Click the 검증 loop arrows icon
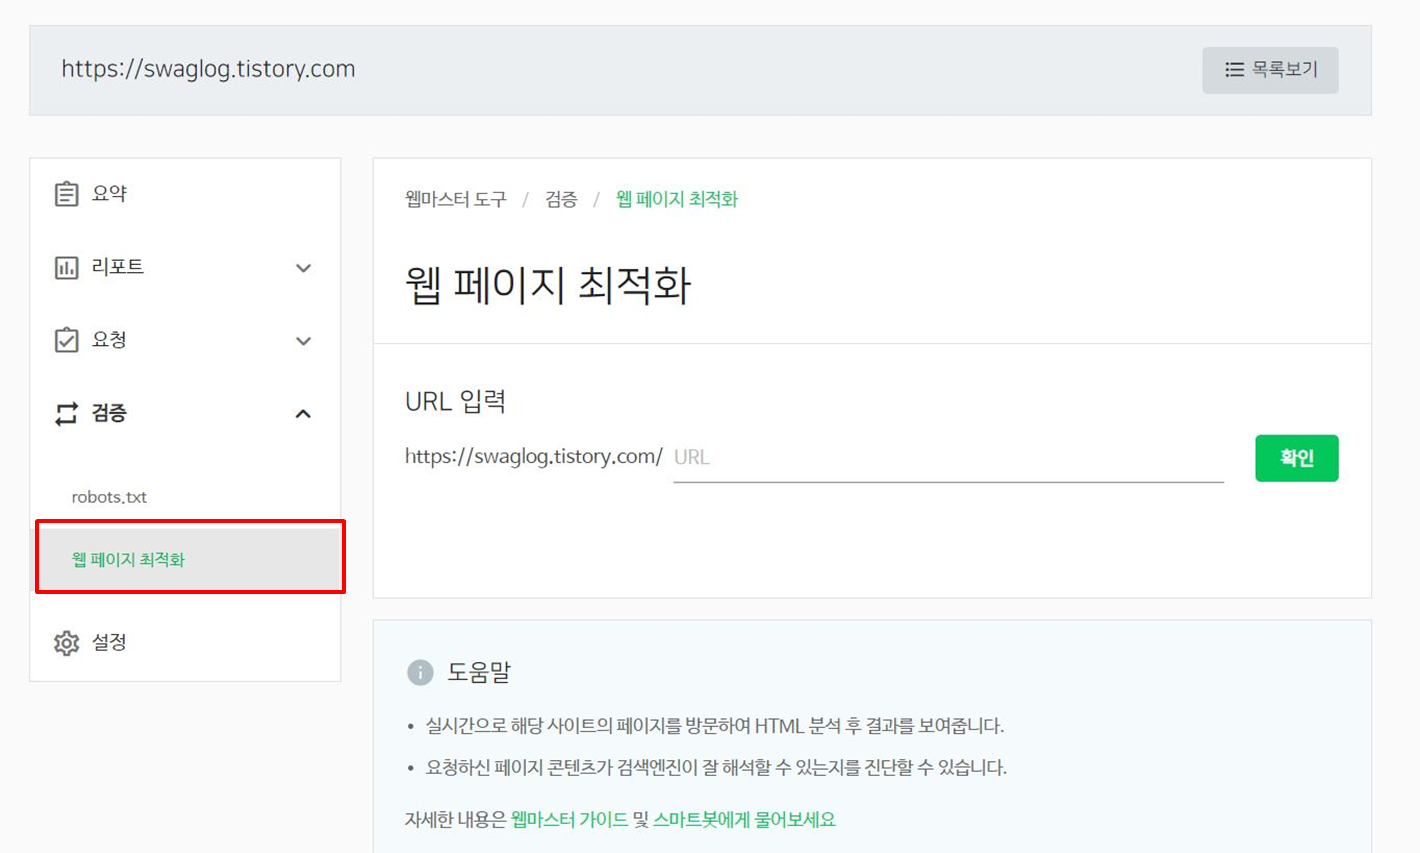 point(66,413)
